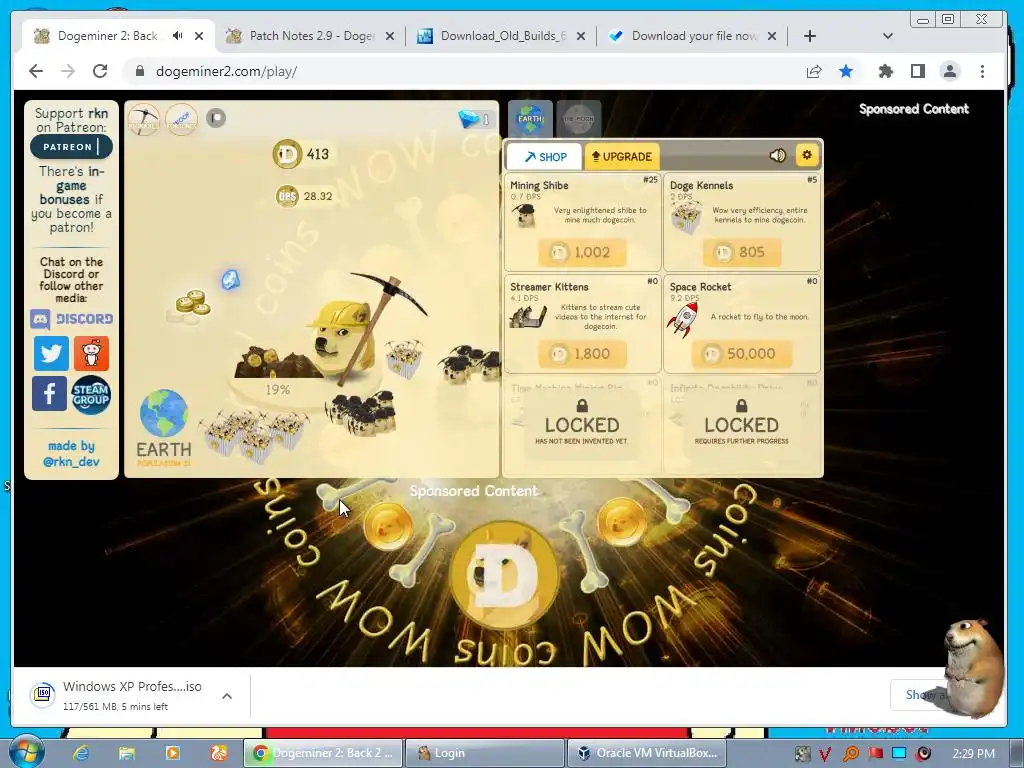
Task: Expand the tab search chevron
Action: pos(888,36)
